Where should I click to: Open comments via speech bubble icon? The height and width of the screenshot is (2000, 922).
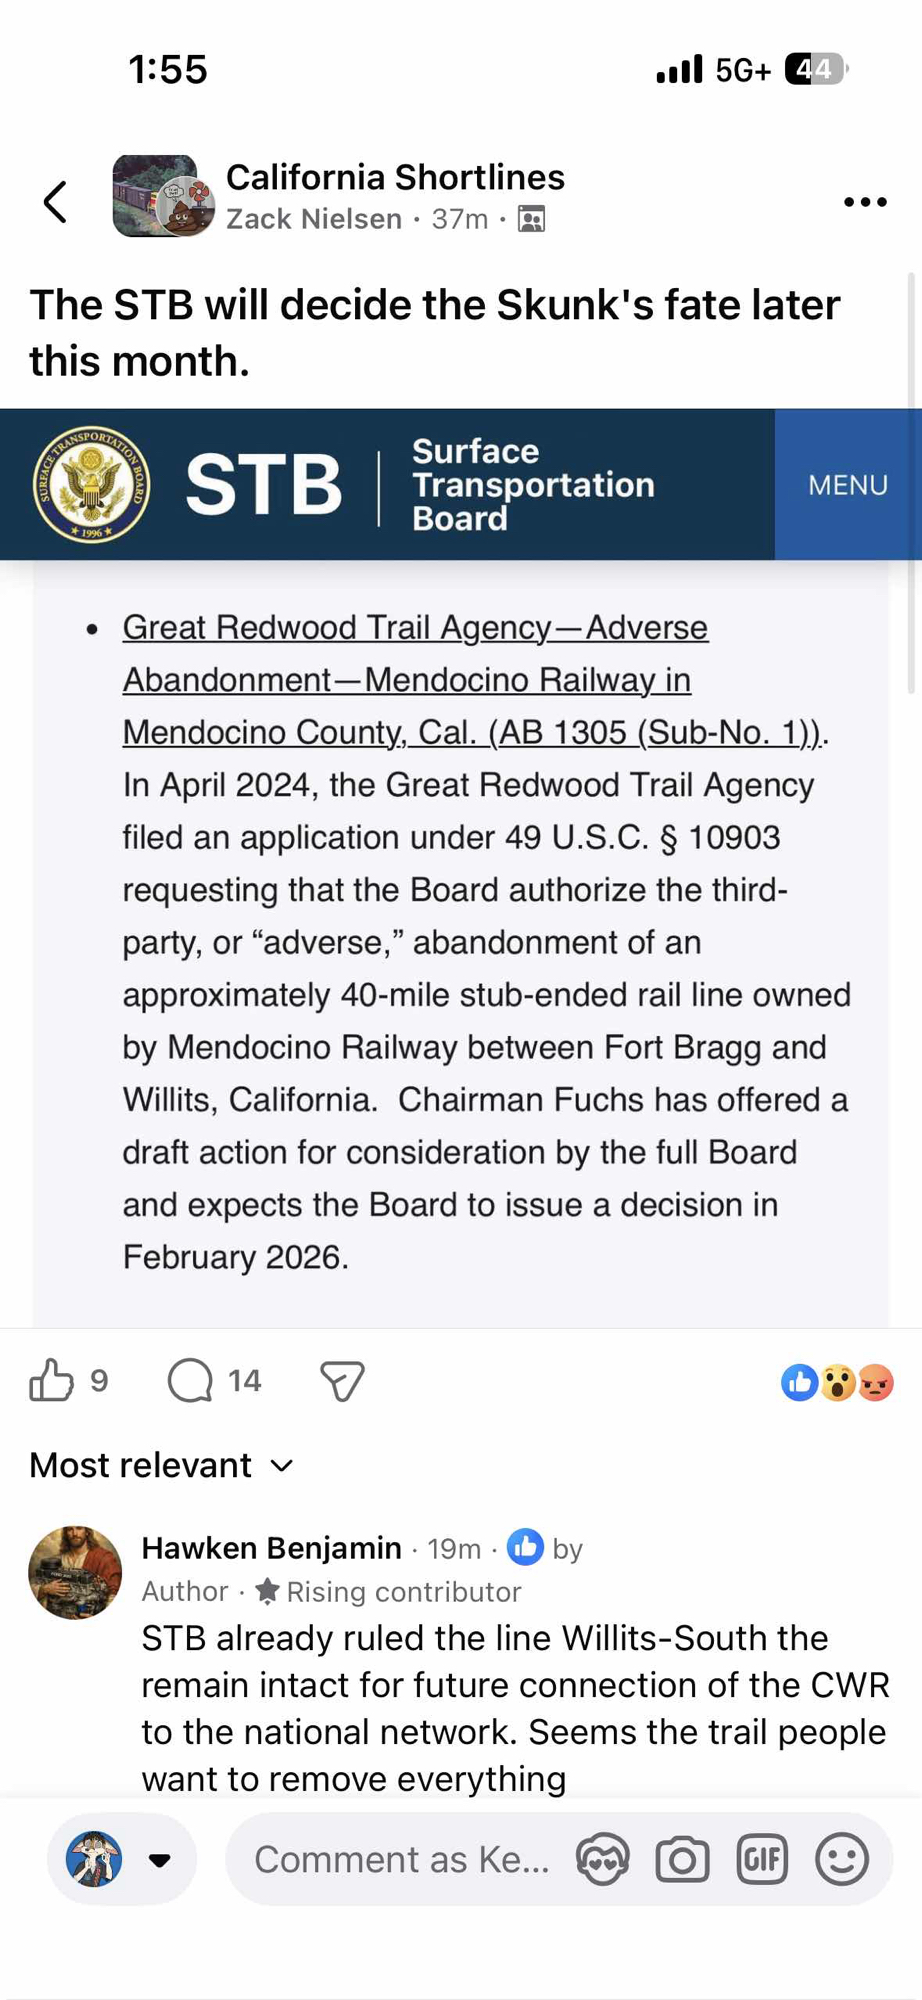click(190, 1381)
